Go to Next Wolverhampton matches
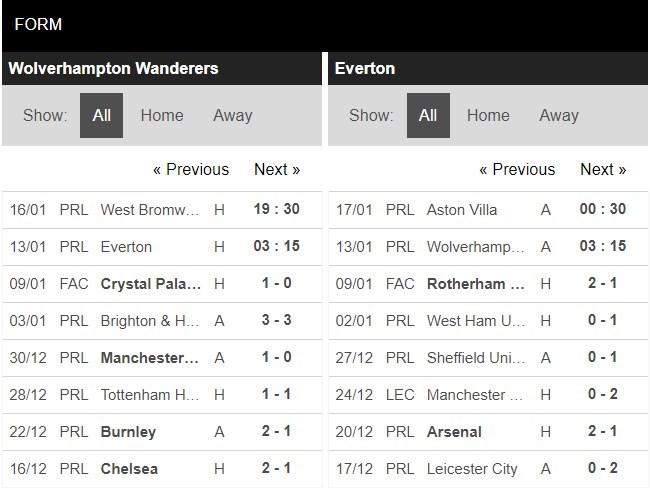 [277, 169]
